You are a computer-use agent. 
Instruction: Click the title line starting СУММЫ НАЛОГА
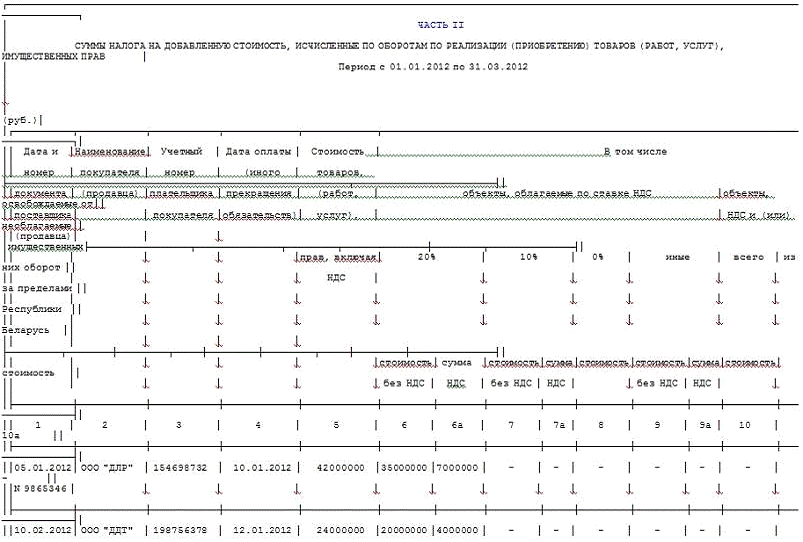[399, 46]
